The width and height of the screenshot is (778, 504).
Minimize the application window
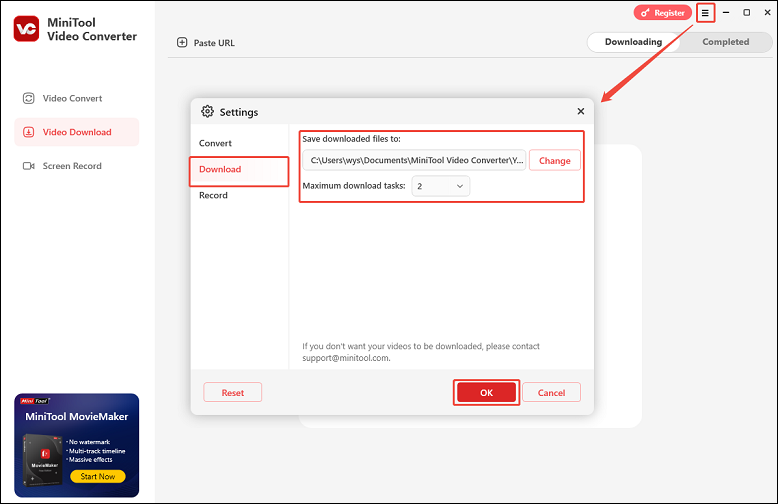726,12
